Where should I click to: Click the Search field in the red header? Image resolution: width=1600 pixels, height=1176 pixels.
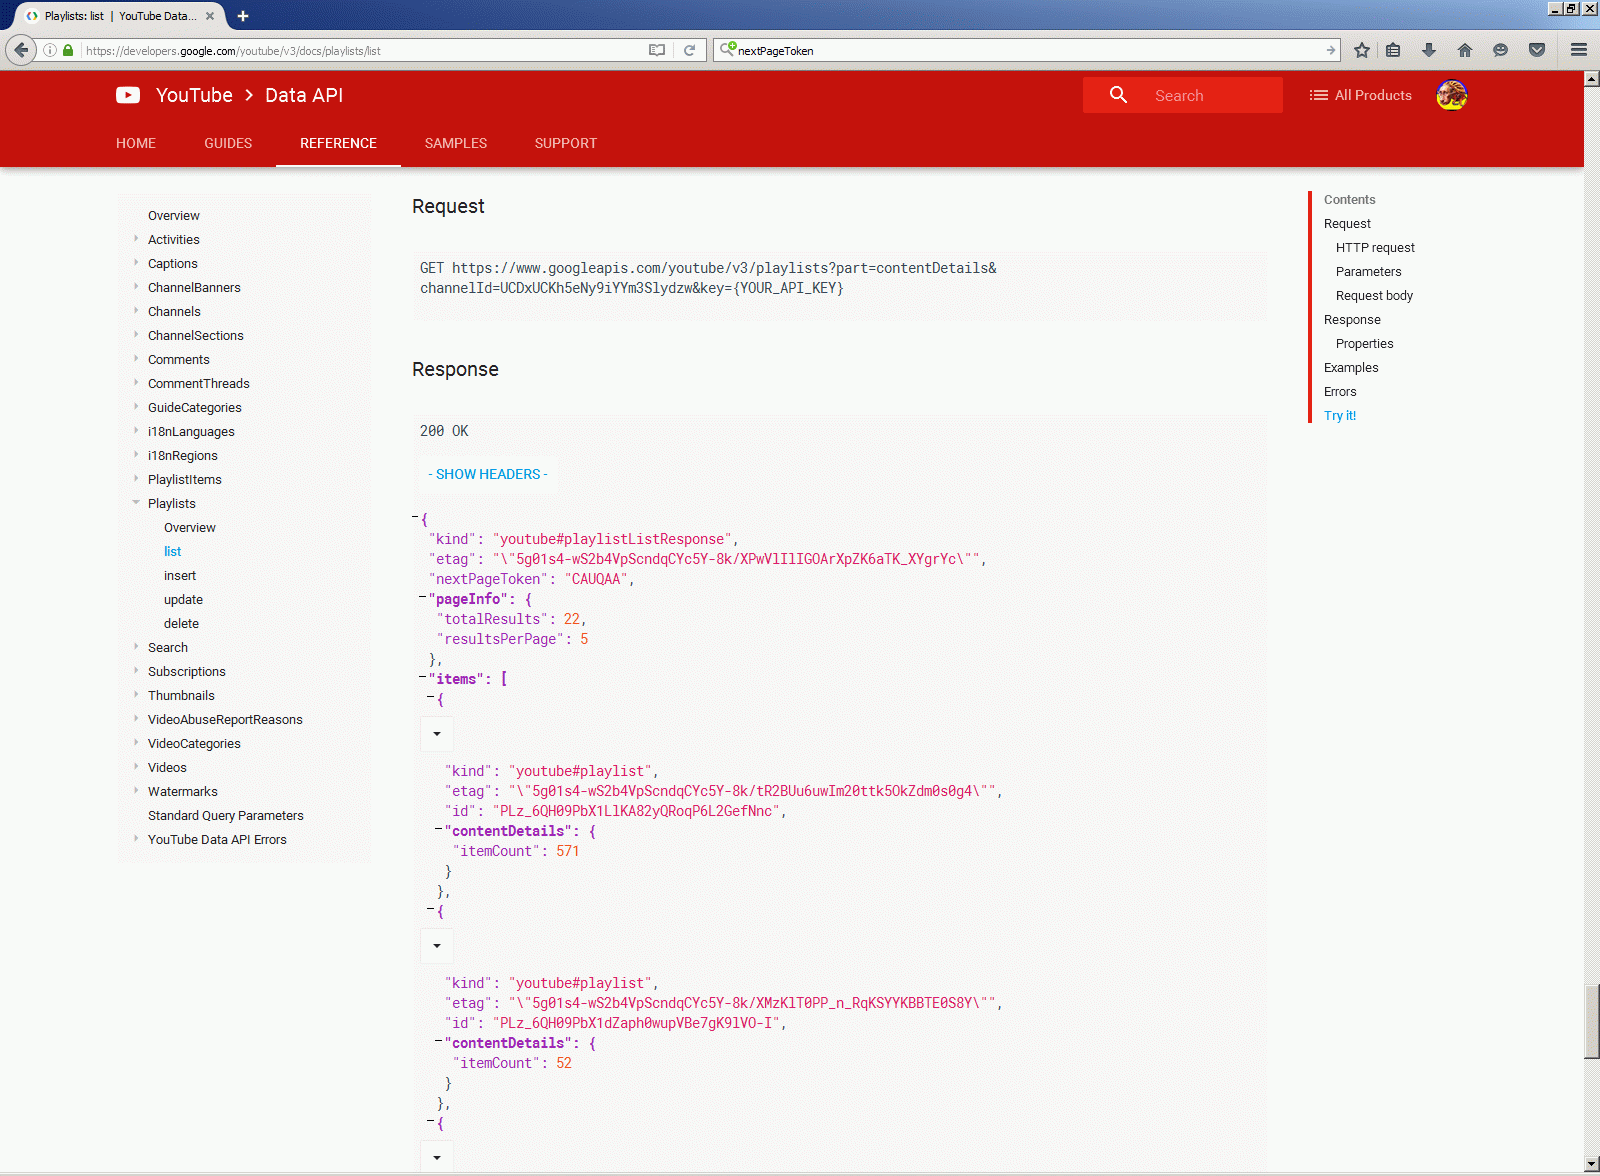click(1183, 95)
